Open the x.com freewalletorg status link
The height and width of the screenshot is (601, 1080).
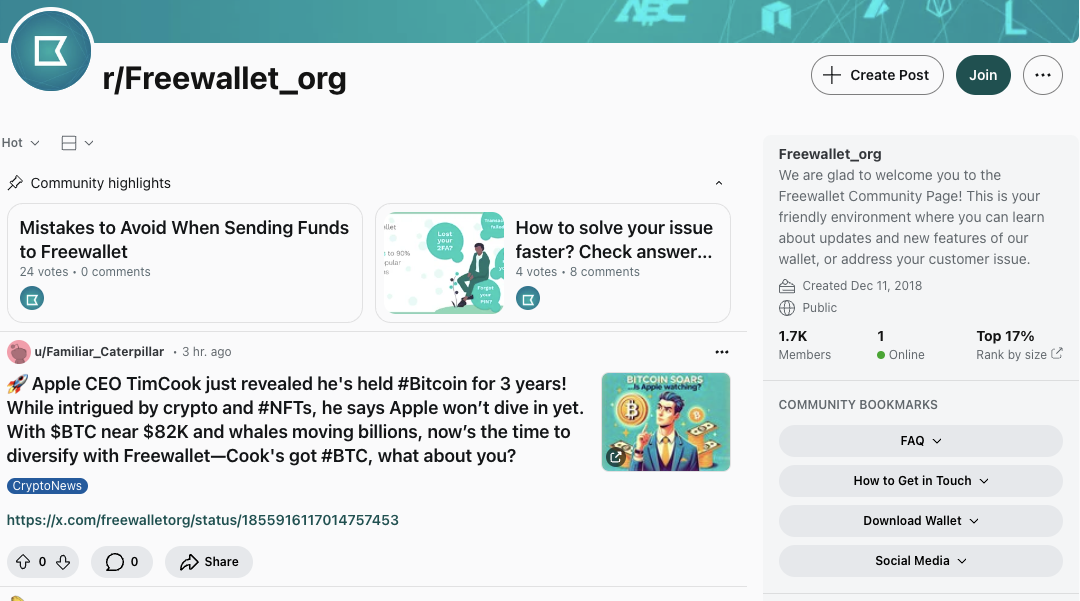tap(203, 520)
